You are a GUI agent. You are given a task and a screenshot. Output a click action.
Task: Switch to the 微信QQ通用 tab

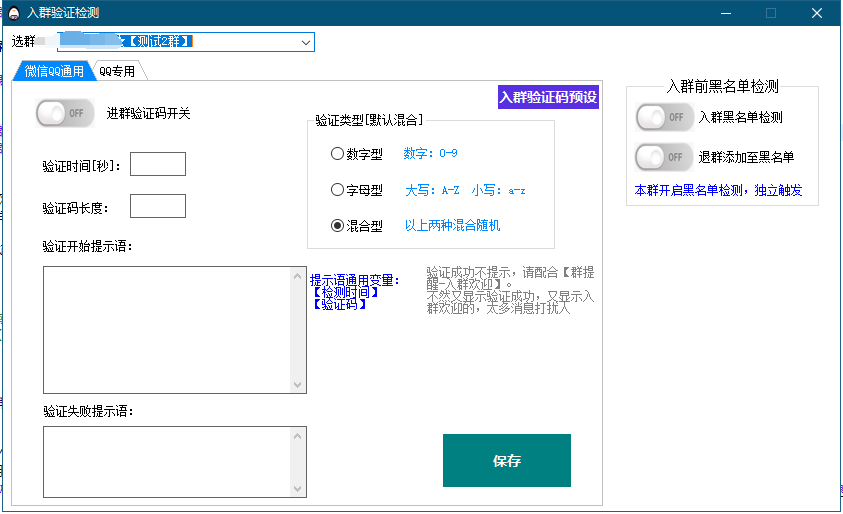(54, 71)
